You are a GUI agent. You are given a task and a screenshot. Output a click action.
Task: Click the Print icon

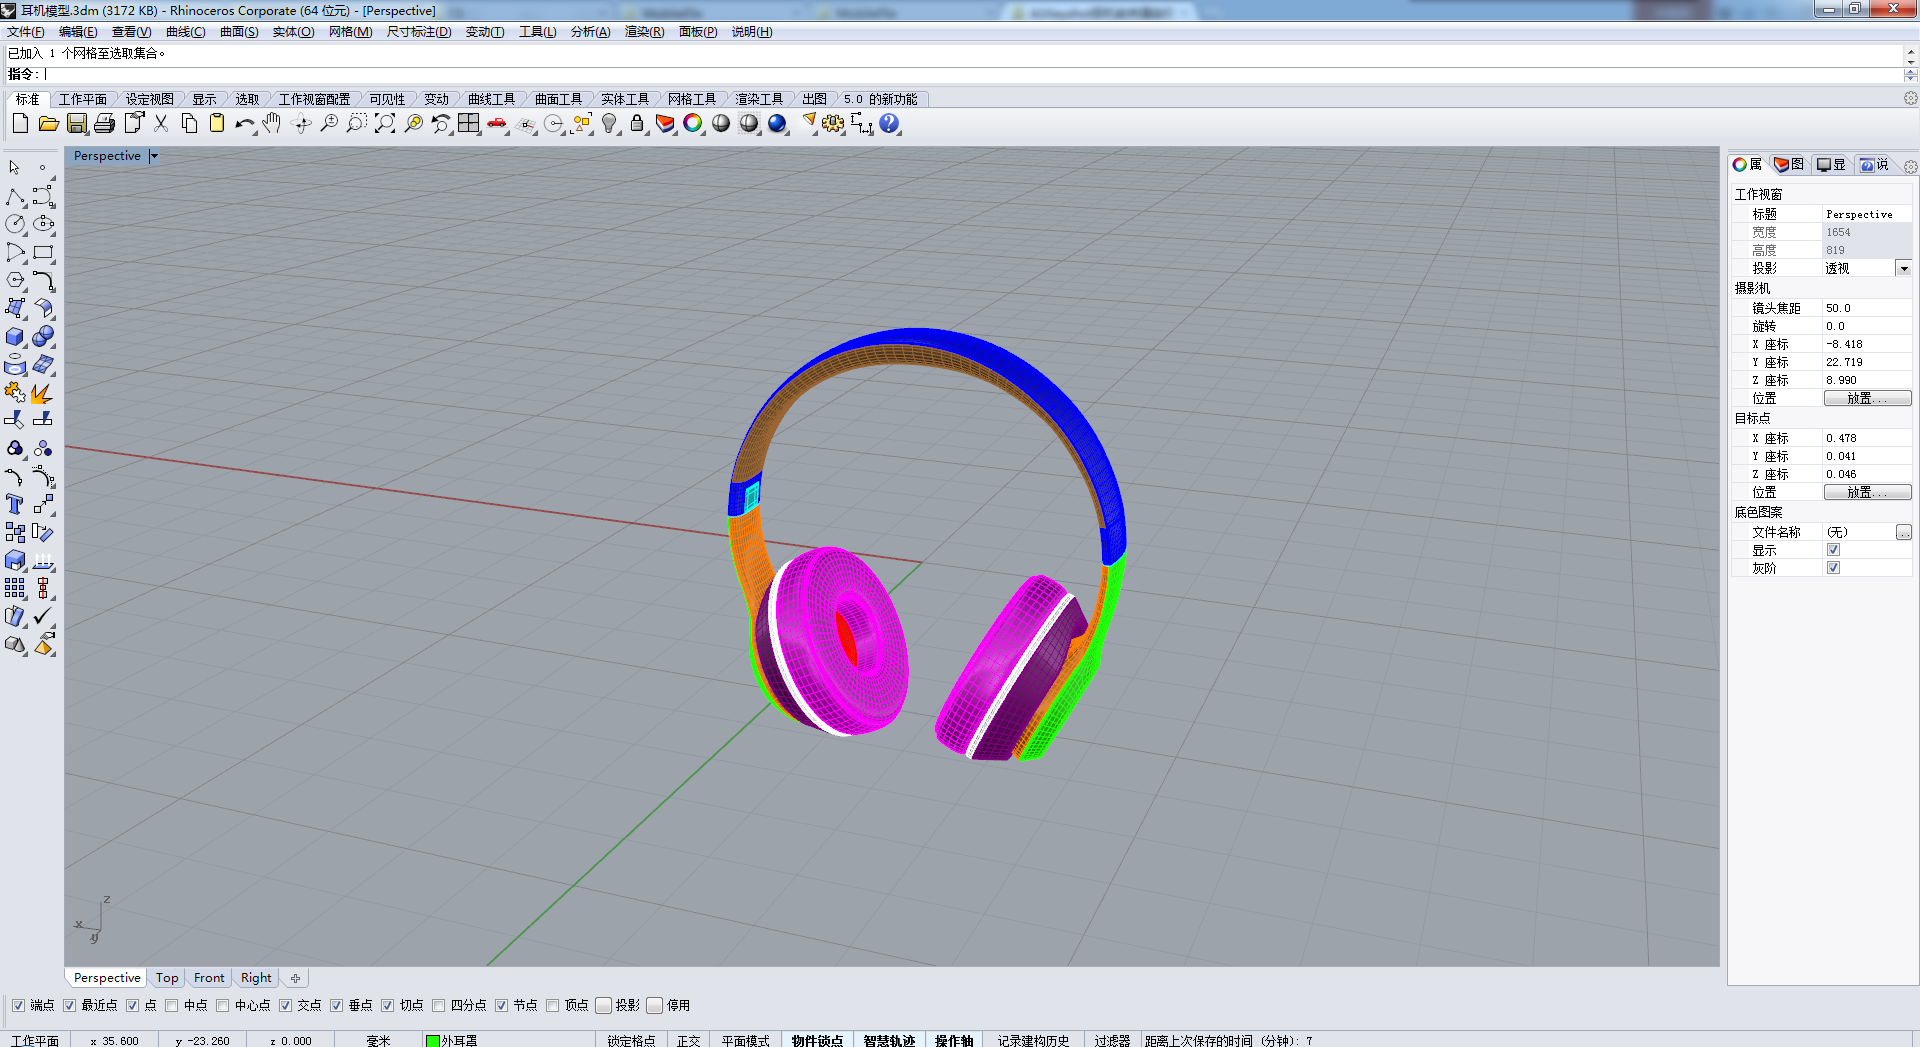click(x=104, y=123)
